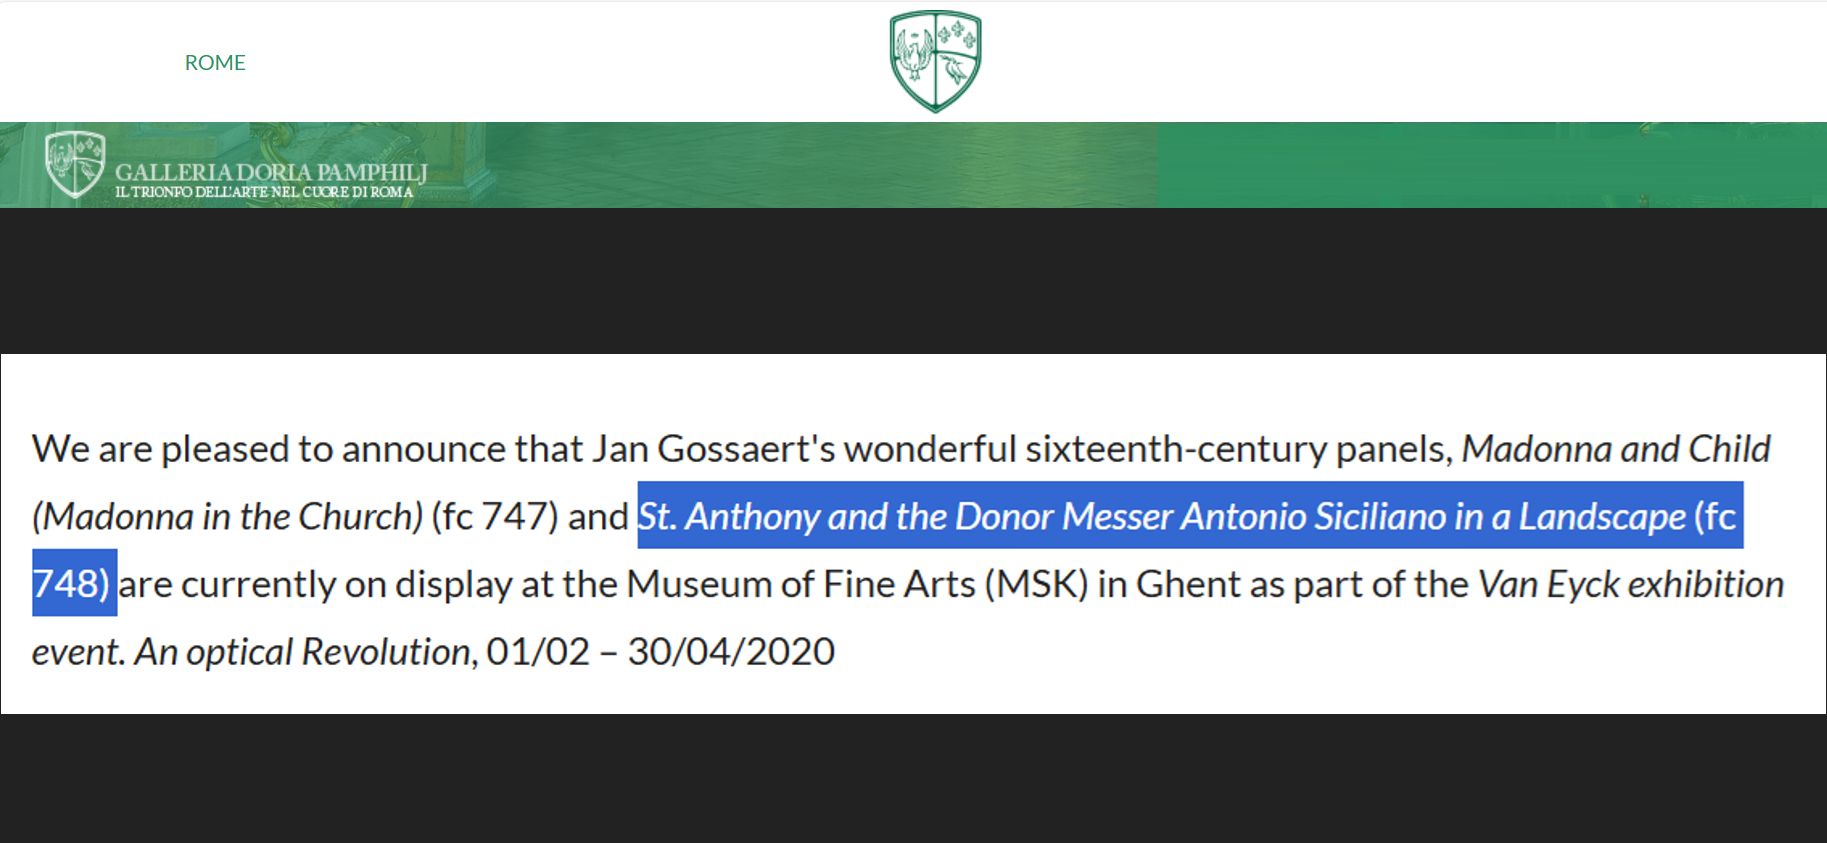The width and height of the screenshot is (1827, 843).
Task: Click the dark band above the announcement
Action: pos(913,281)
